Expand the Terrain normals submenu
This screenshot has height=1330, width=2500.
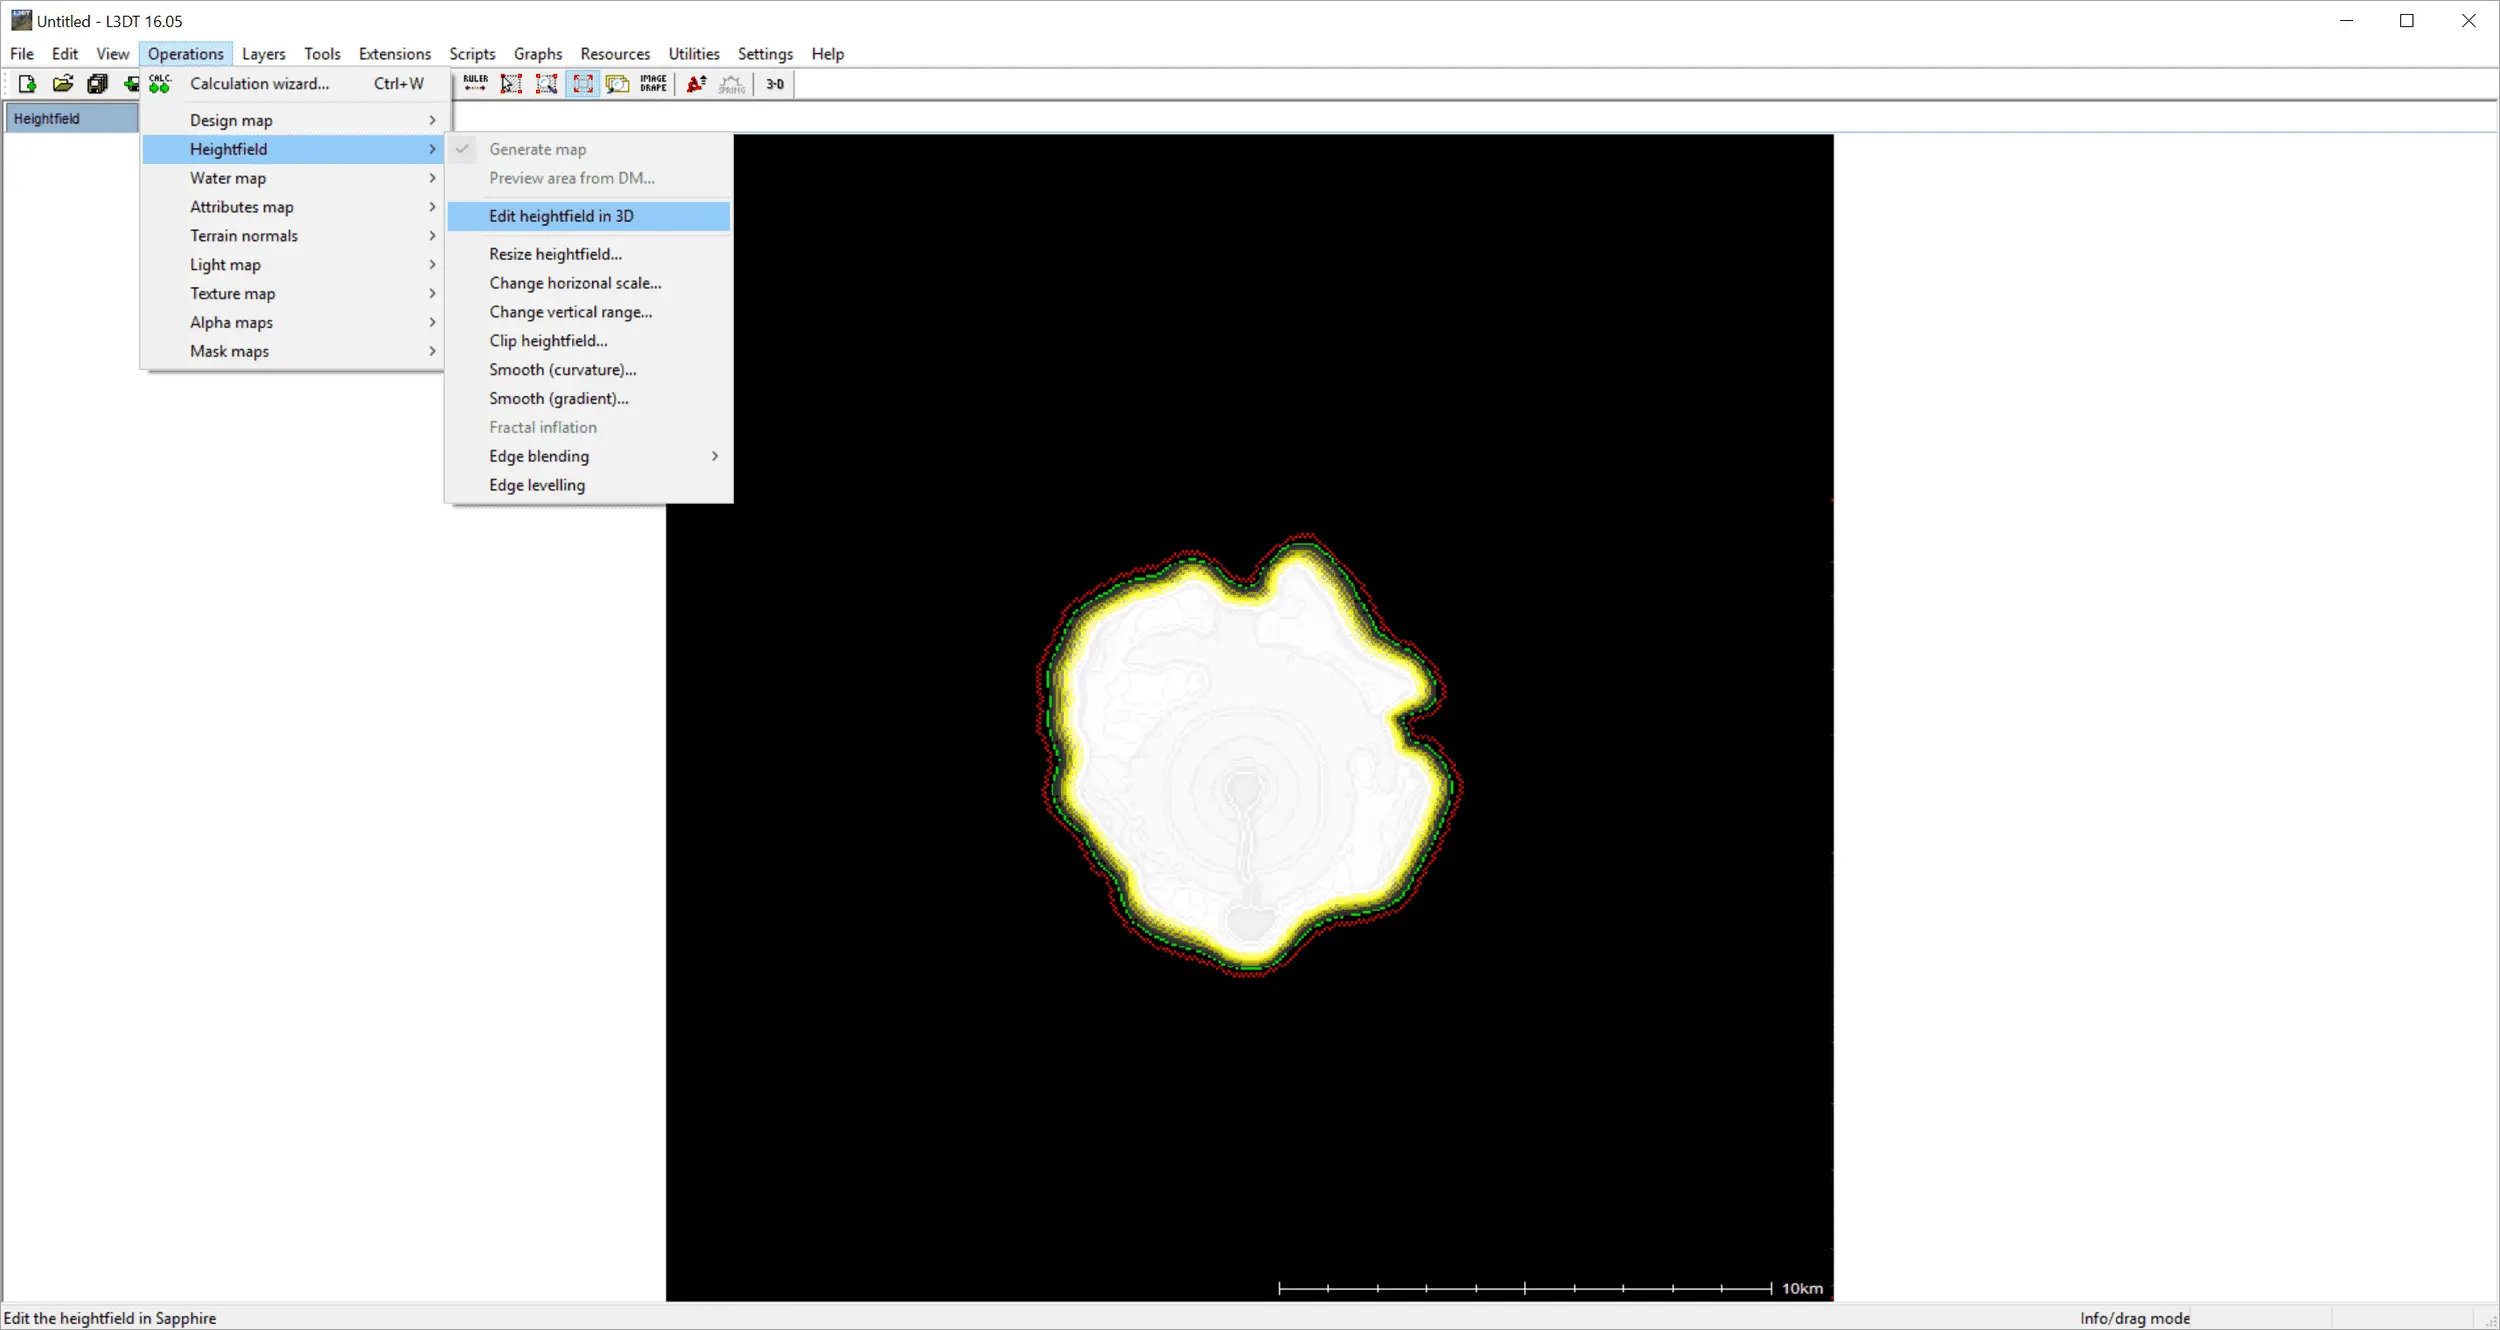click(x=293, y=236)
